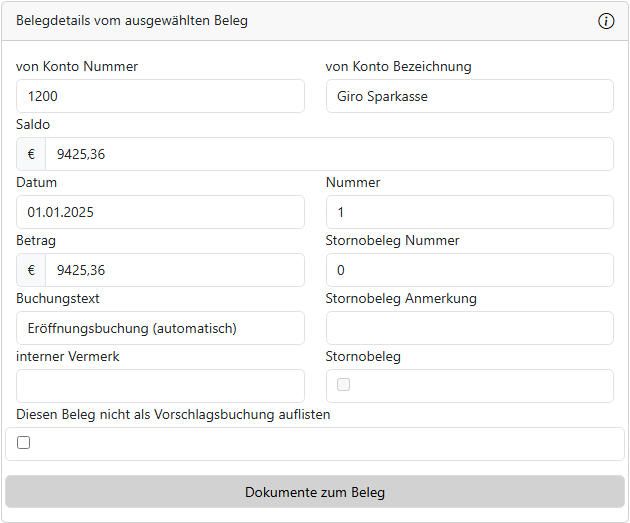
Task: Focus the Stornobeleg Anmerkung field
Action: pyautogui.click(x=469, y=328)
